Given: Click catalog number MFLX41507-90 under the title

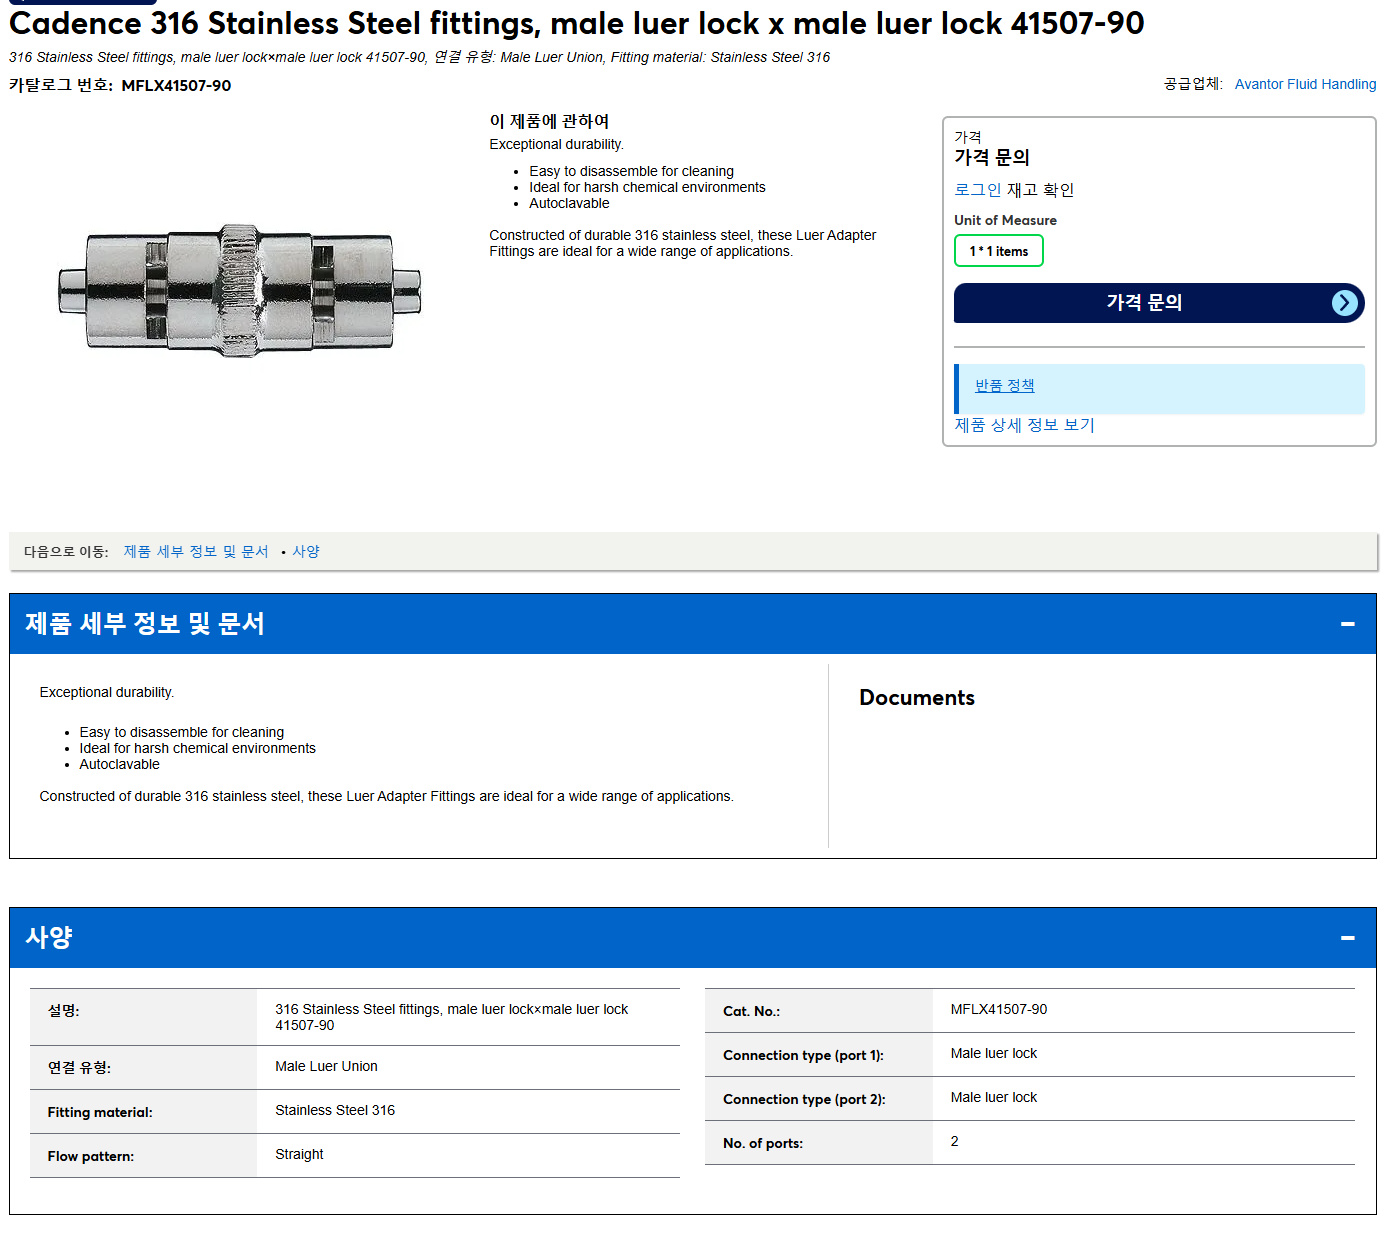Looking at the screenshot, I should [x=176, y=86].
